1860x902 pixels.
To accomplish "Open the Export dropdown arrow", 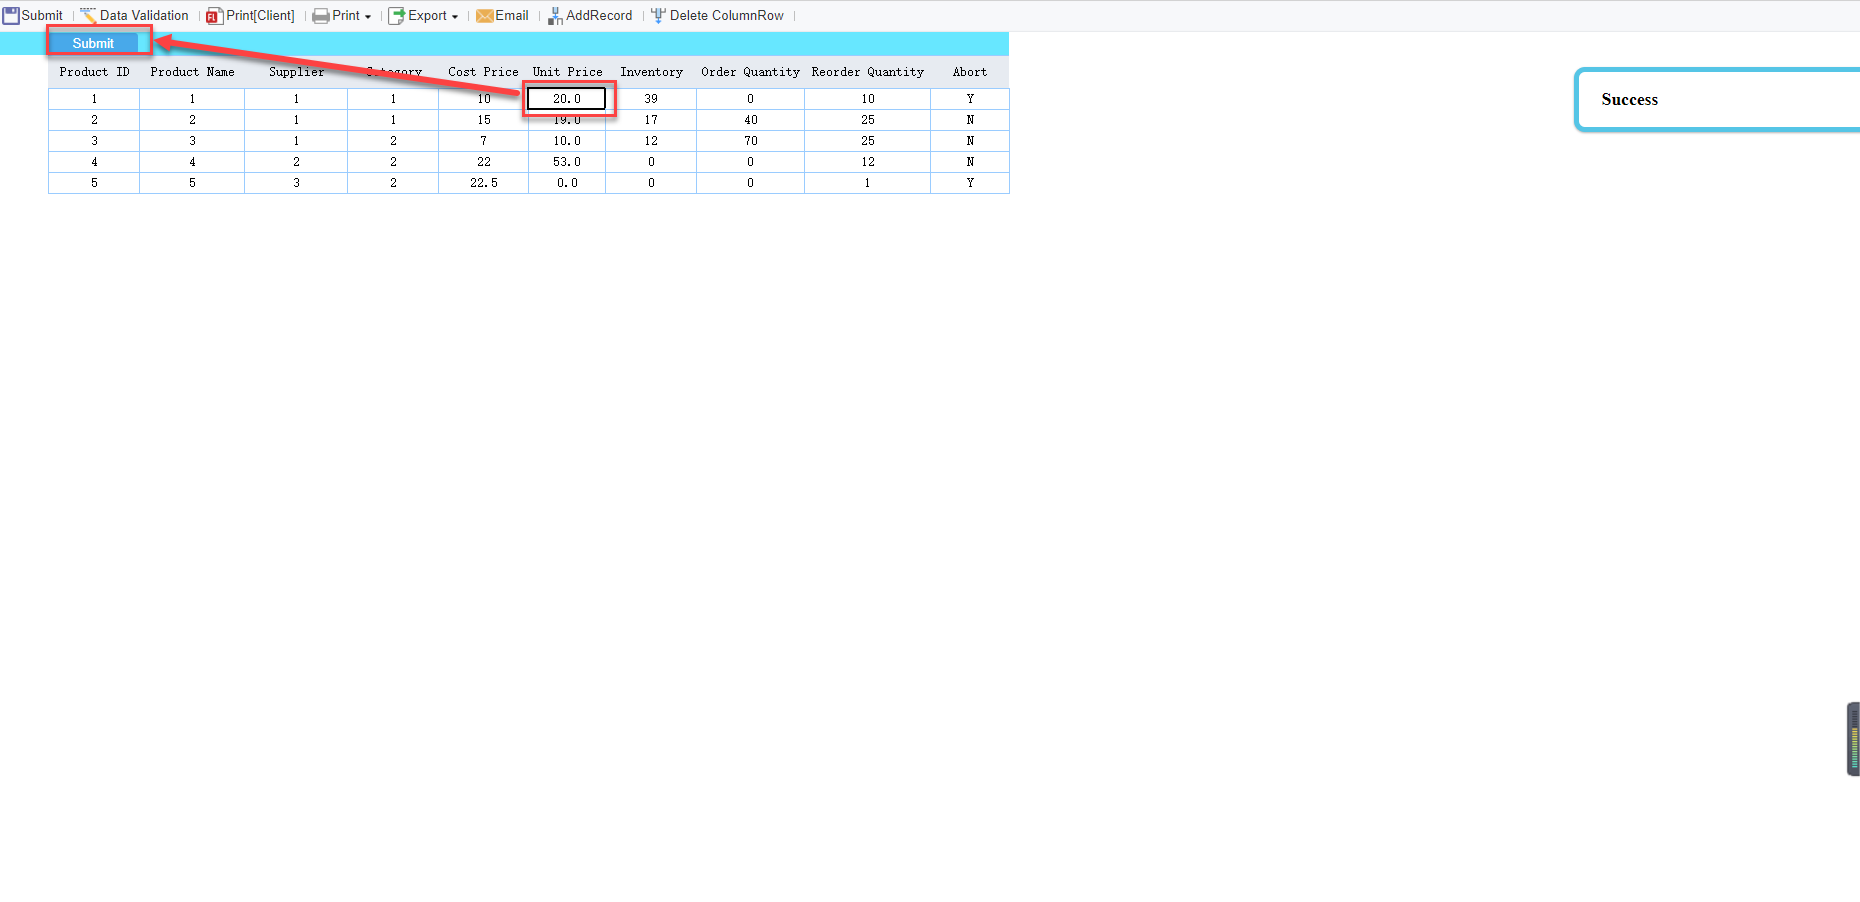I will pyautogui.click(x=455, y=17).
